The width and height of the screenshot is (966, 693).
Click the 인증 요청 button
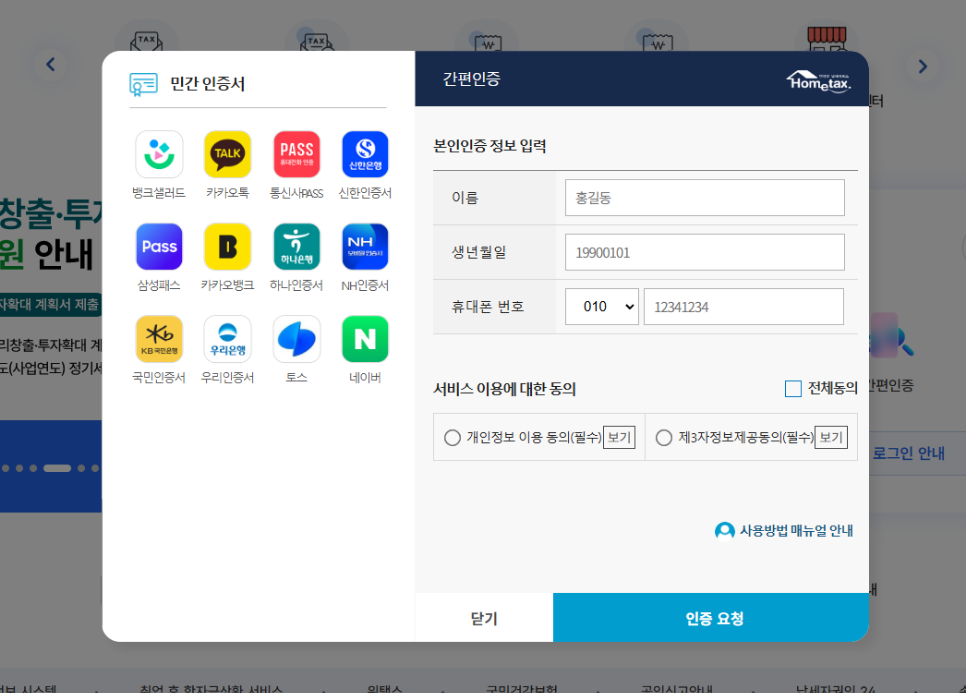click(x=711, y=618)
